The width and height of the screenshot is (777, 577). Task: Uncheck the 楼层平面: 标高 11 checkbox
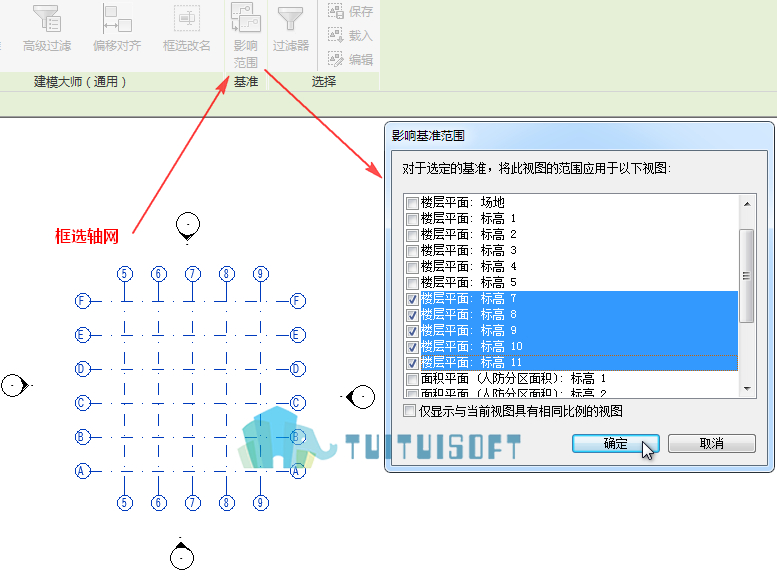click(412, 363)
